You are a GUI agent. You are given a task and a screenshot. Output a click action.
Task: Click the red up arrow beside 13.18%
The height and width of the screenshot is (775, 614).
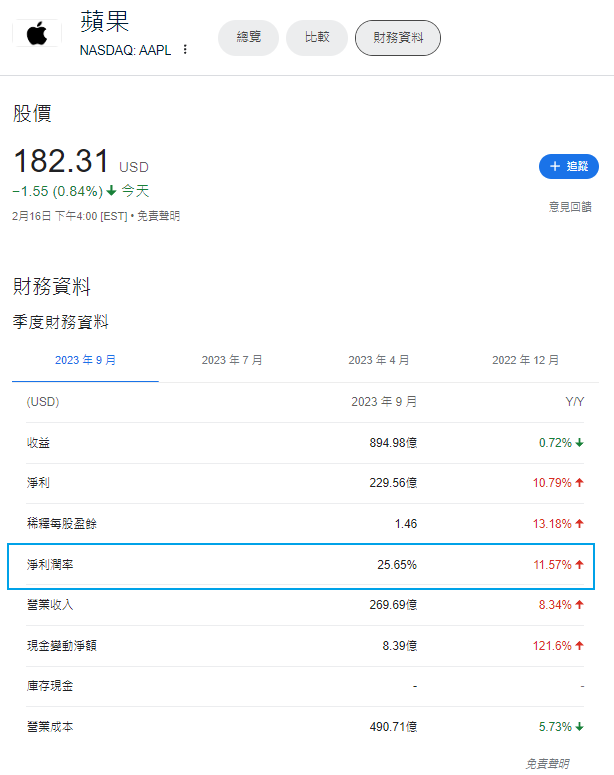pyautogui.click(x=580, y=523)
